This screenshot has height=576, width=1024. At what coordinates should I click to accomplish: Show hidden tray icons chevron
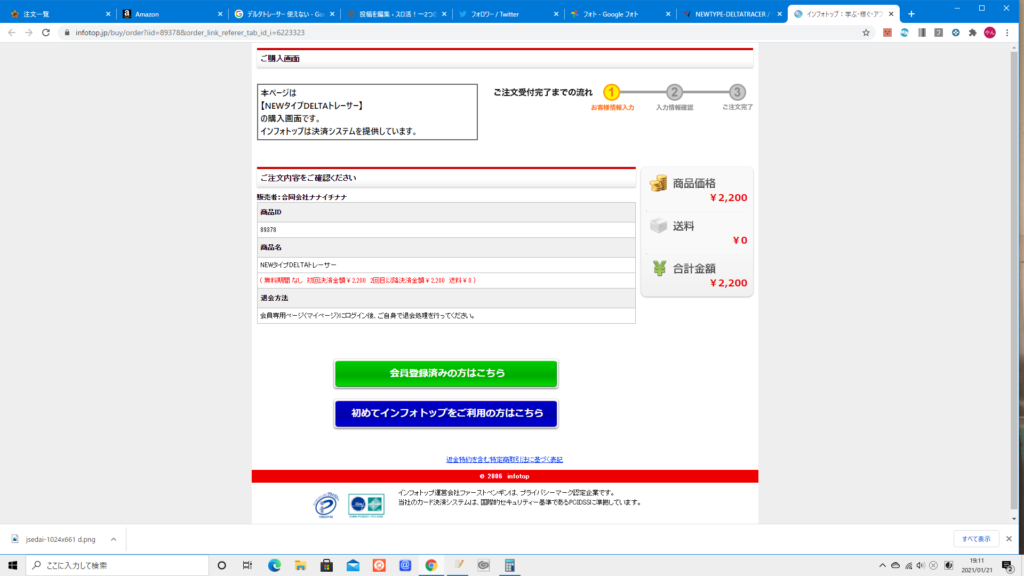(882, 566)
